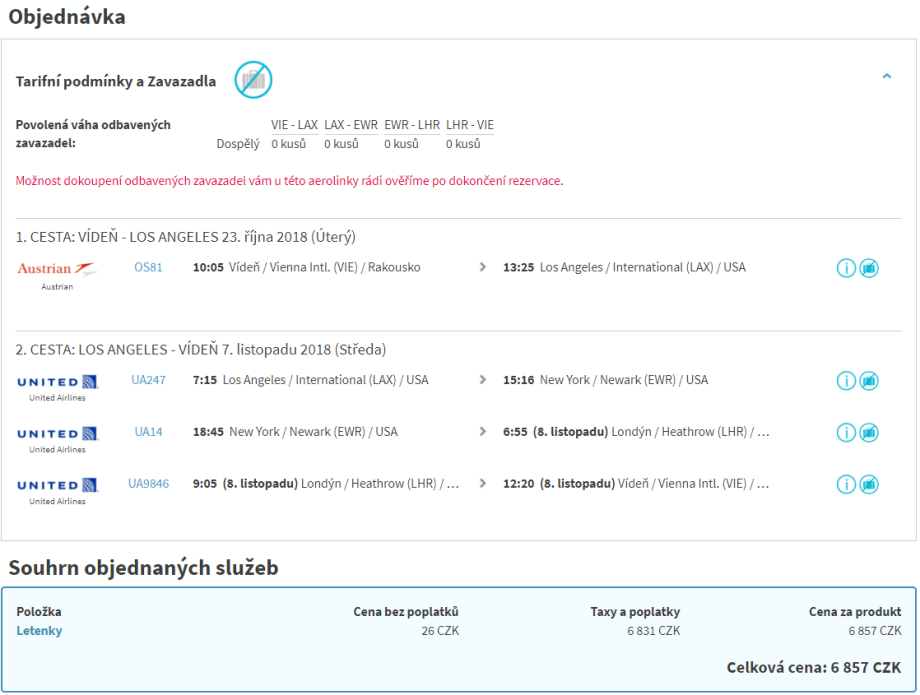Click no-baggage icon for flight OS81

pos(869,269)
